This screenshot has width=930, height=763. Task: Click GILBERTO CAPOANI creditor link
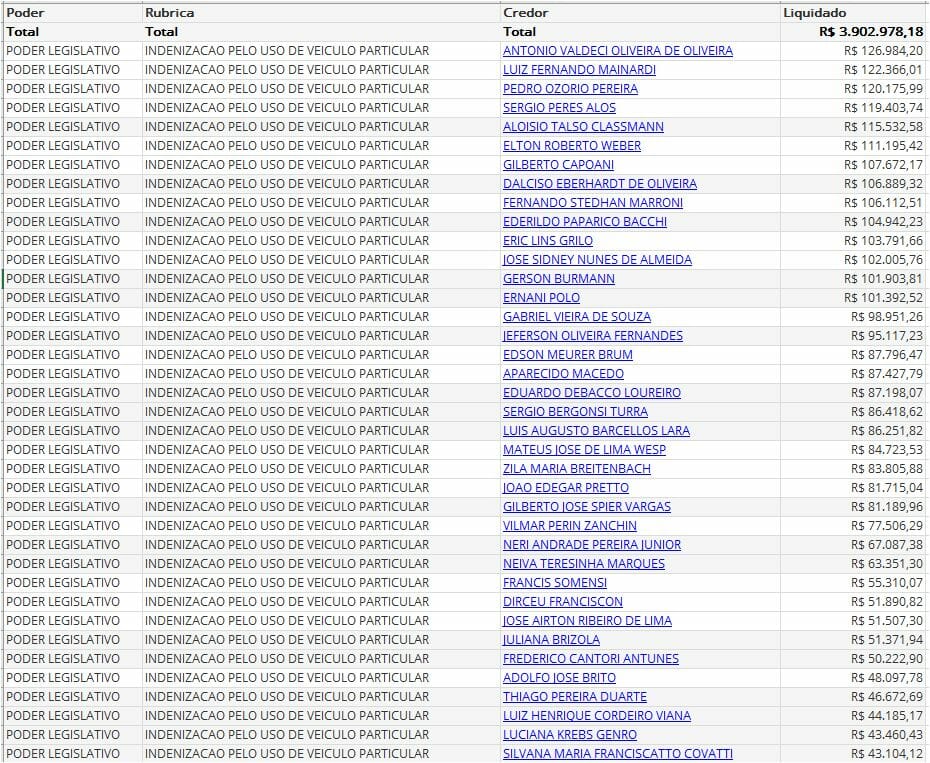(558, 165)
